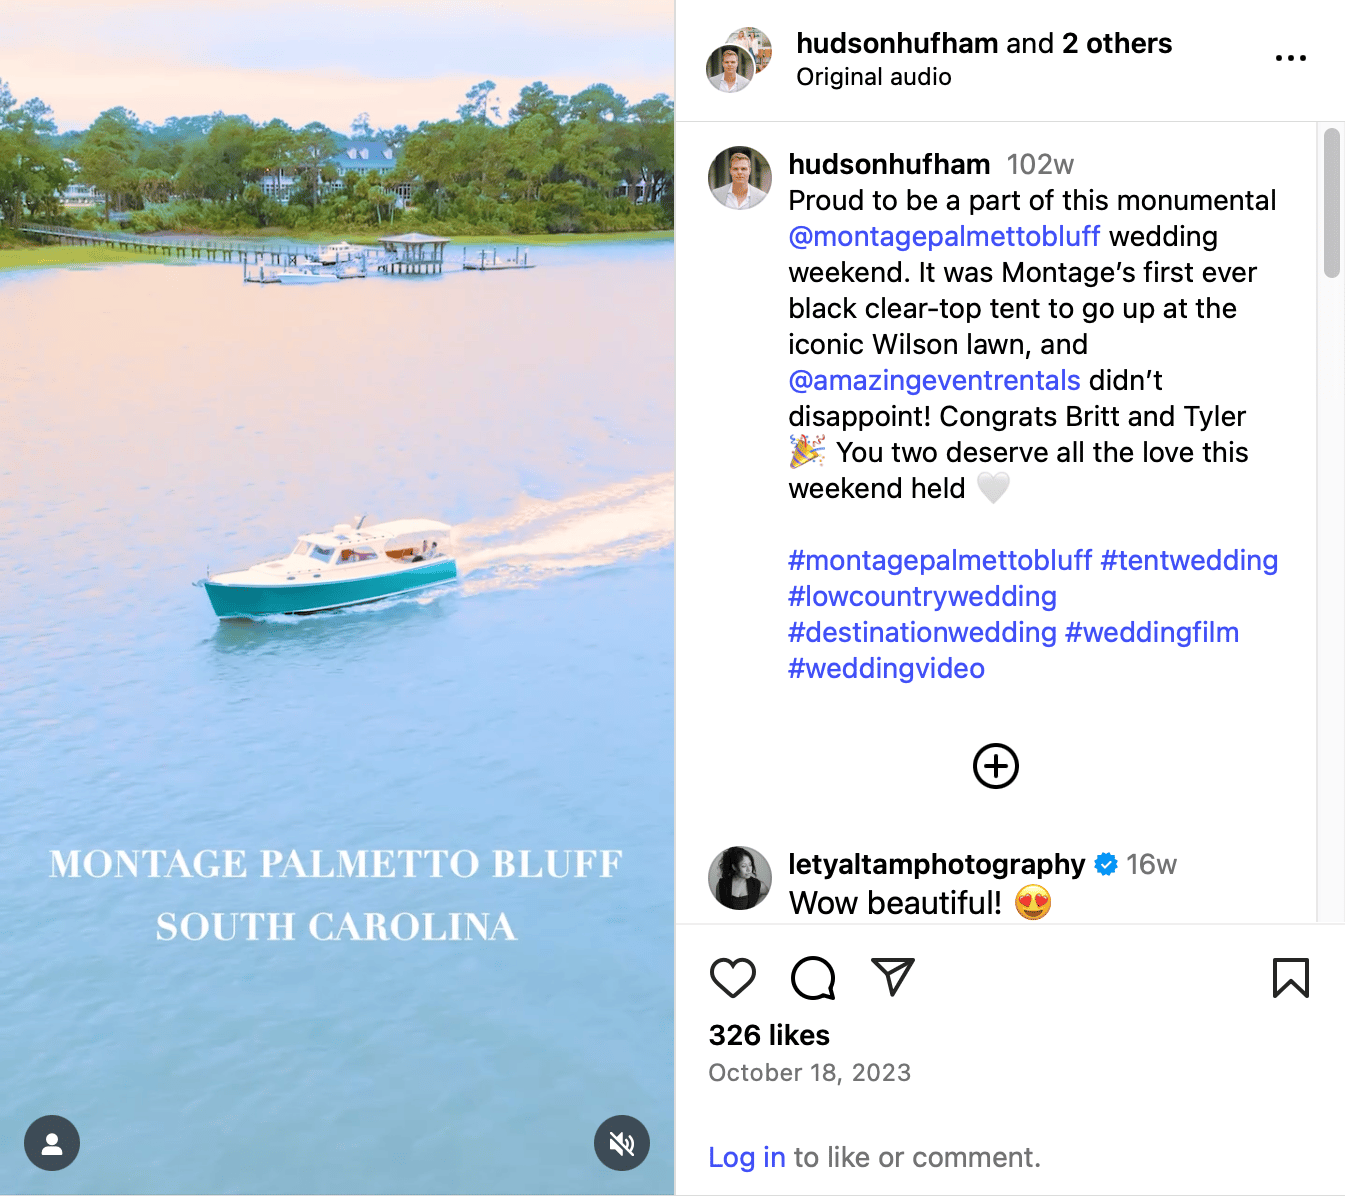Open @amazingeventrentals mention link
The image size is (1345, 1196).
tap(934, 381)
